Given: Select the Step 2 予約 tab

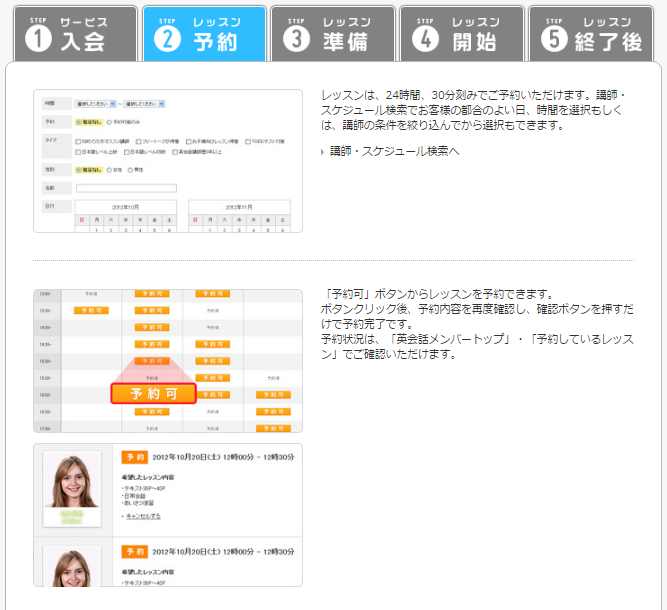Looking at the screenshot, I should pos(204,33).
